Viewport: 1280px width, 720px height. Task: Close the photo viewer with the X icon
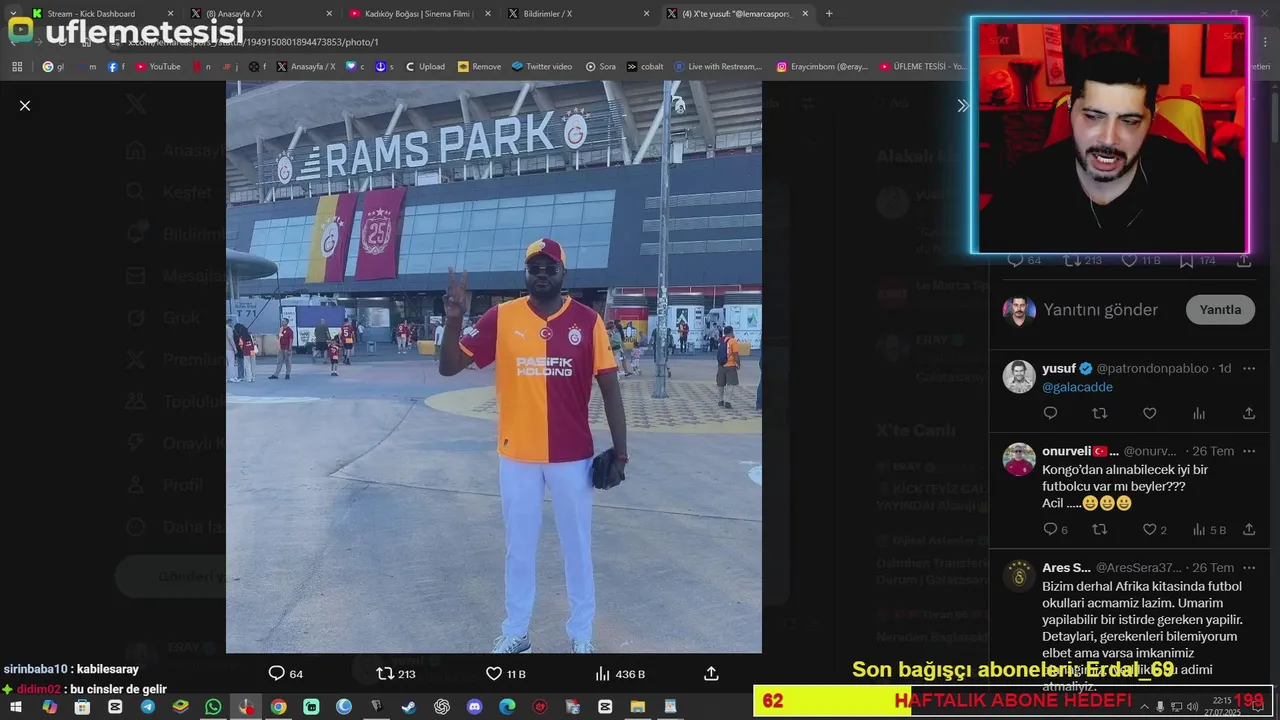click(25, 105)
